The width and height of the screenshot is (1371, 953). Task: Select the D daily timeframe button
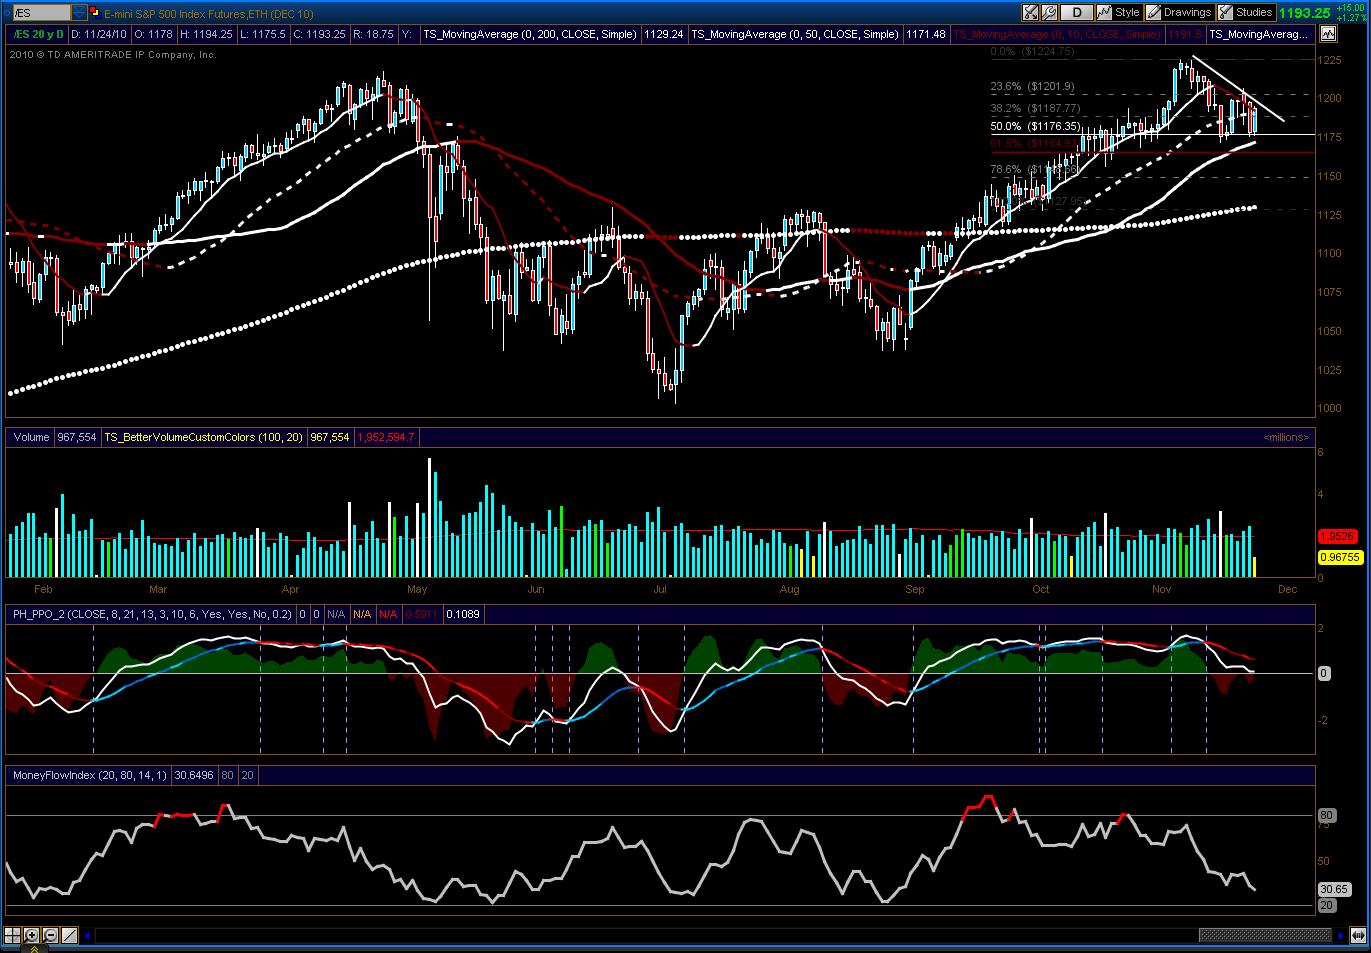(x=1076, y=13)
